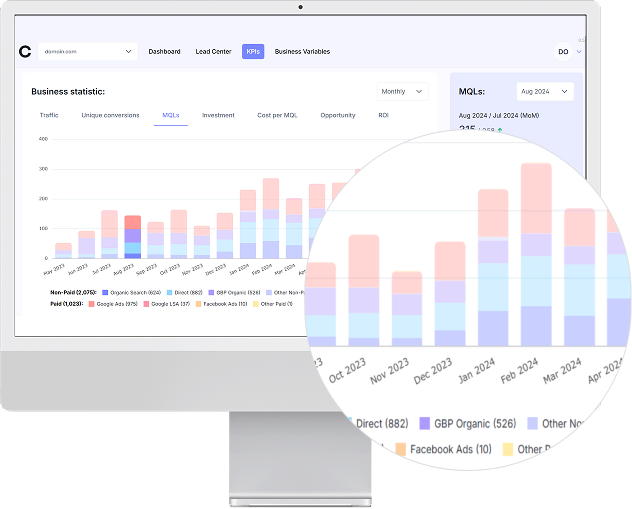Viewport: 632px width, 509px height.
Task: Click the highlighted Aug 2023 bar
Action: click(x=132, y=237)
